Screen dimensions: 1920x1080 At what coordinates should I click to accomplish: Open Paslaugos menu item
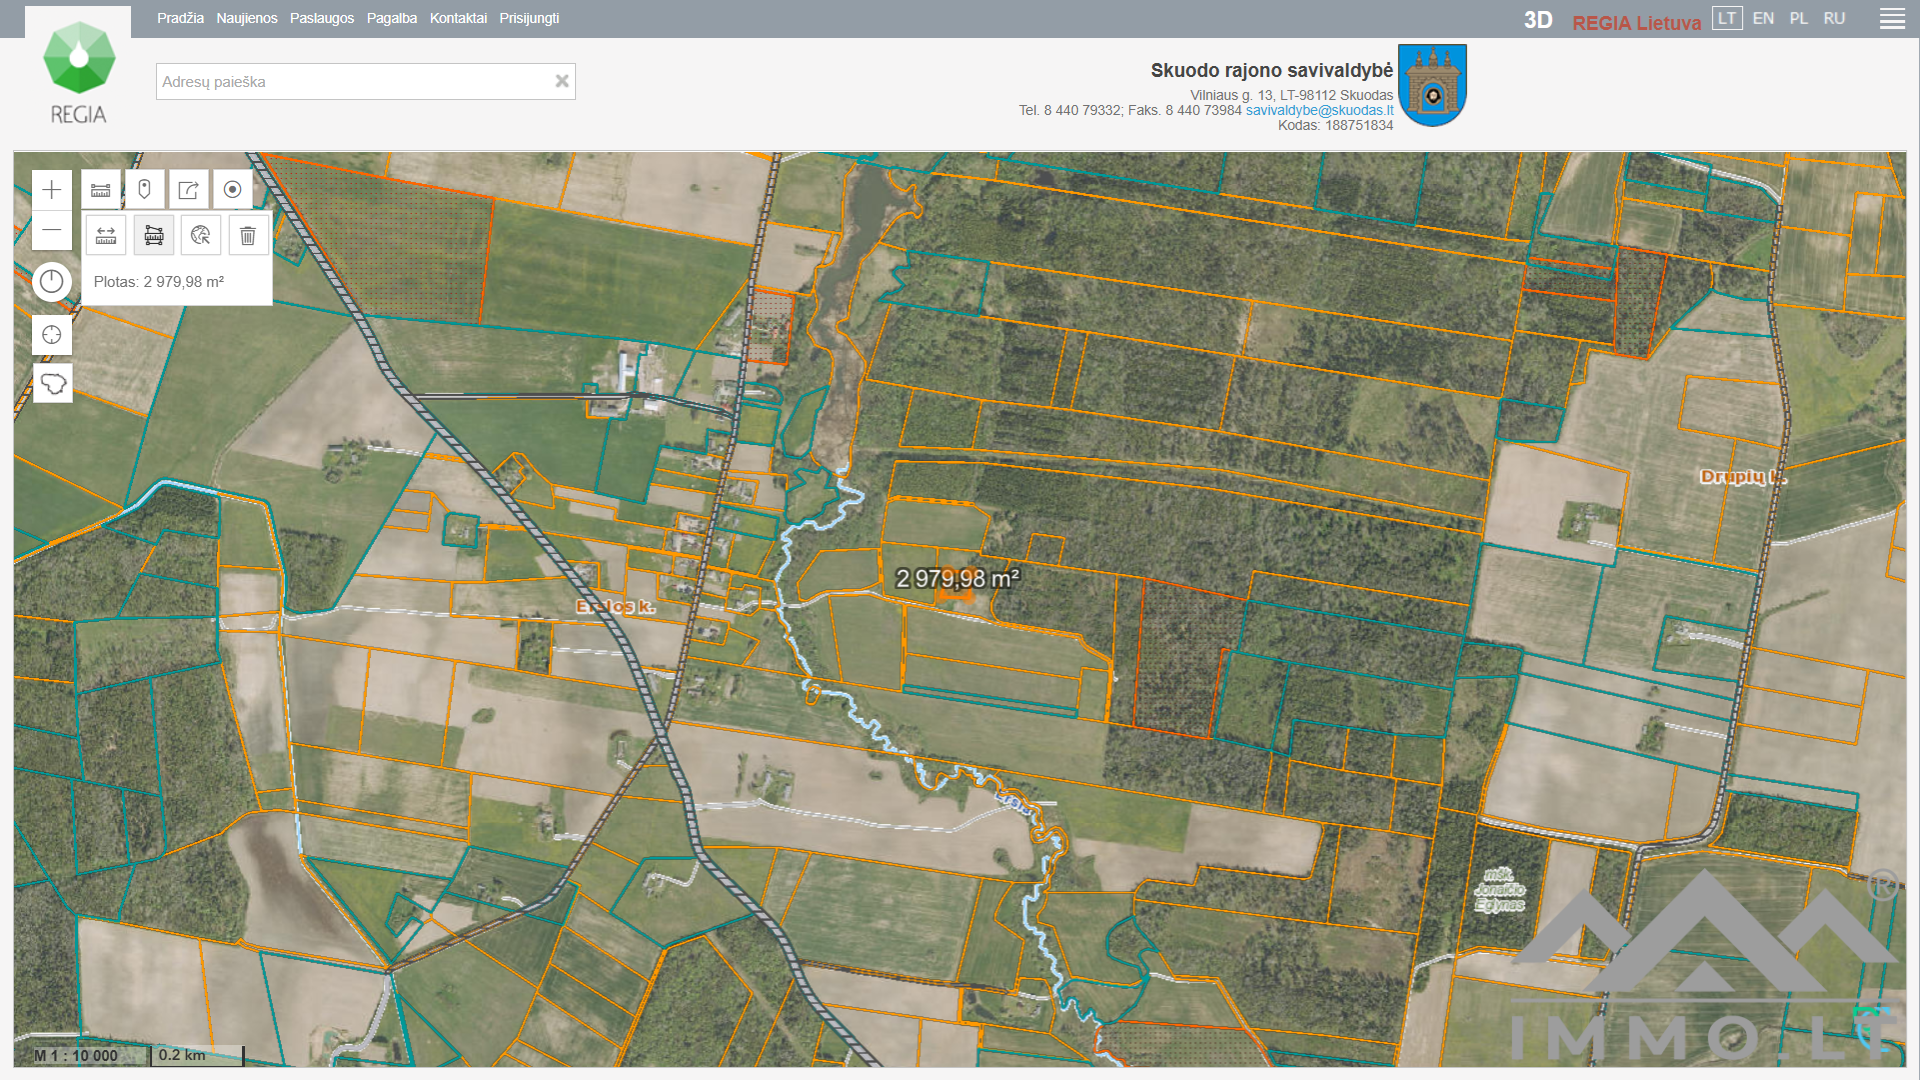(321, 19)
